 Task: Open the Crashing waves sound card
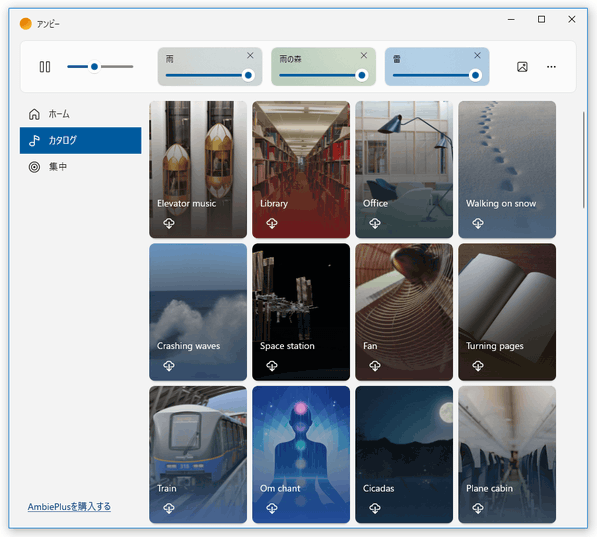(198, 312)
